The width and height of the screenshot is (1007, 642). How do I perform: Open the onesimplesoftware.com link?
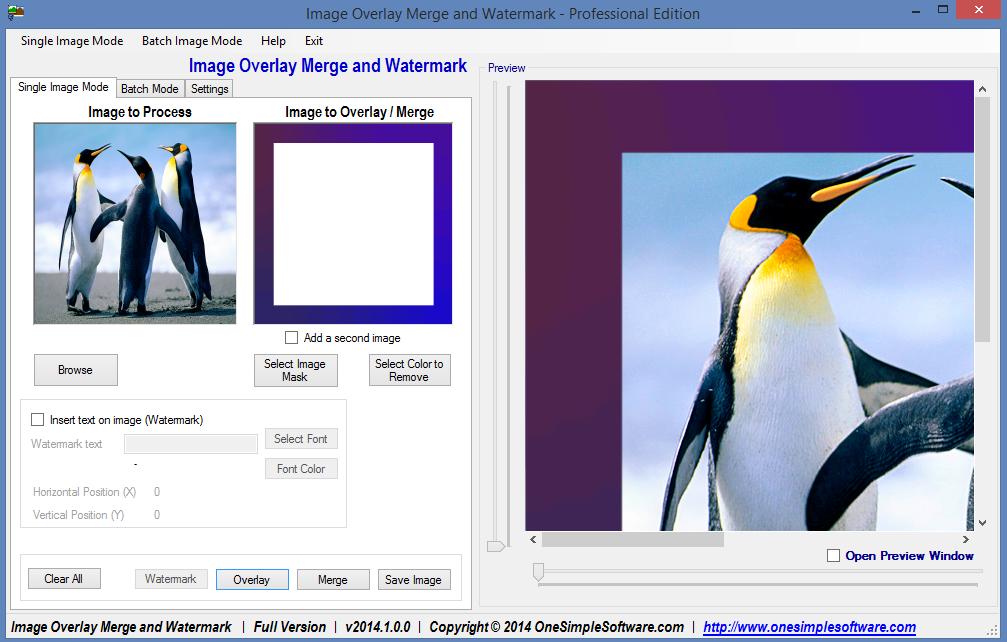click(809, 627)
